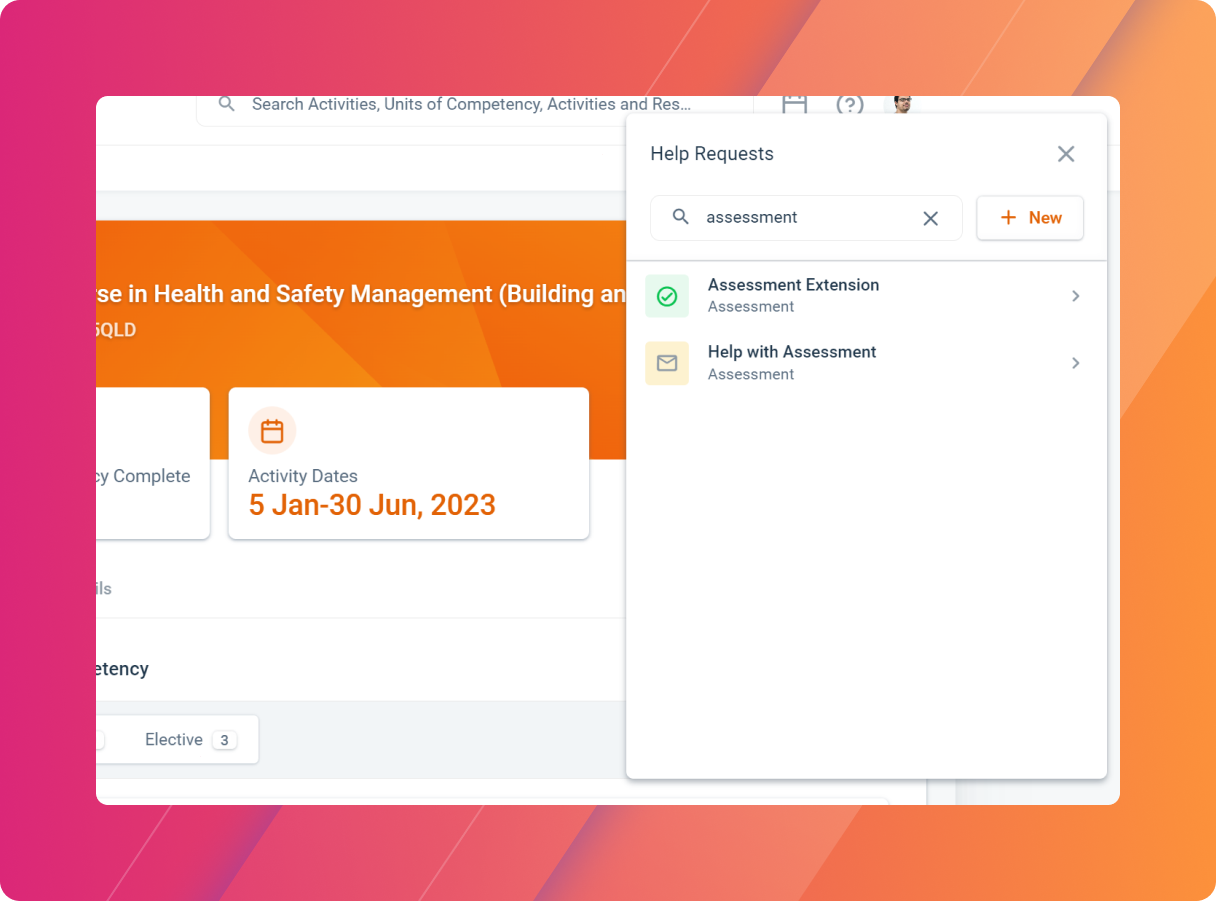This screenshot has width=1216, height=901.
Task: Click the magnifier icon in the Help Requests search
Action: coord(681,217)
